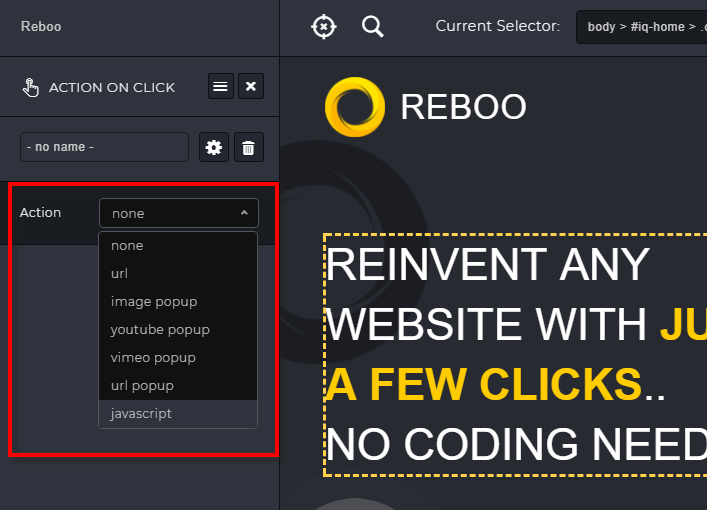Open the hamburger menu in Action on Click
The height and width of the screenshot is (510, 707).
click(220, 86)
